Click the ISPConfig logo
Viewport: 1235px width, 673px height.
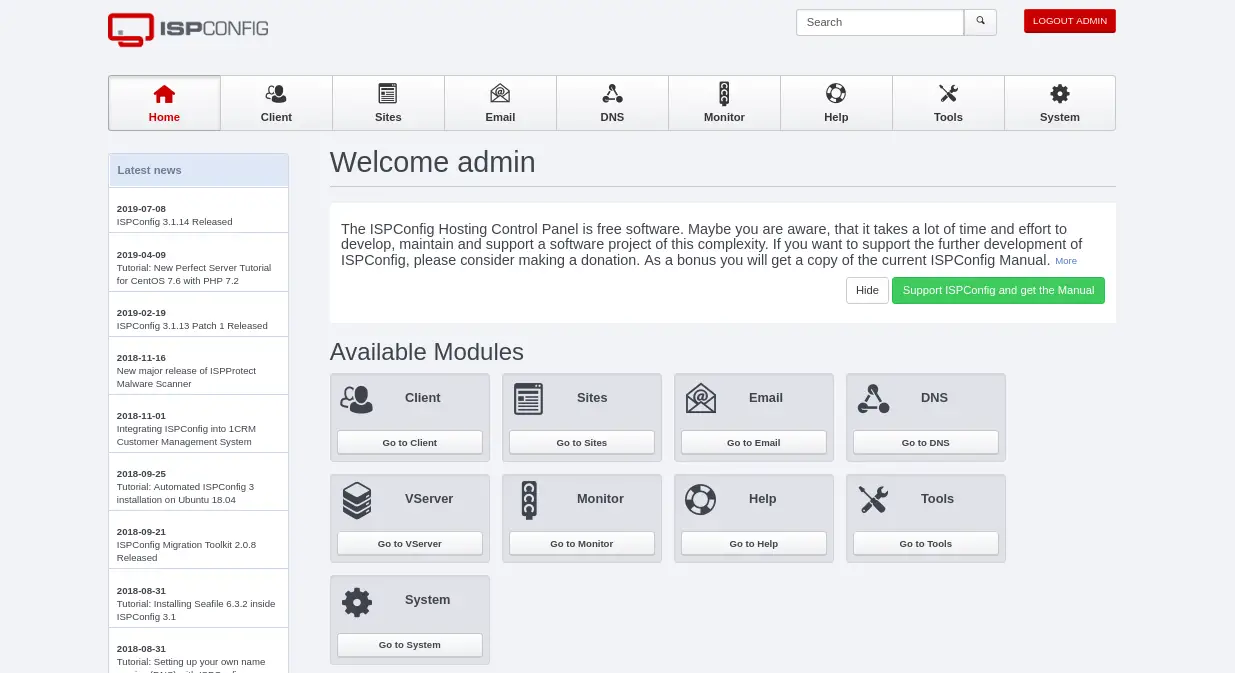[188, 29]
